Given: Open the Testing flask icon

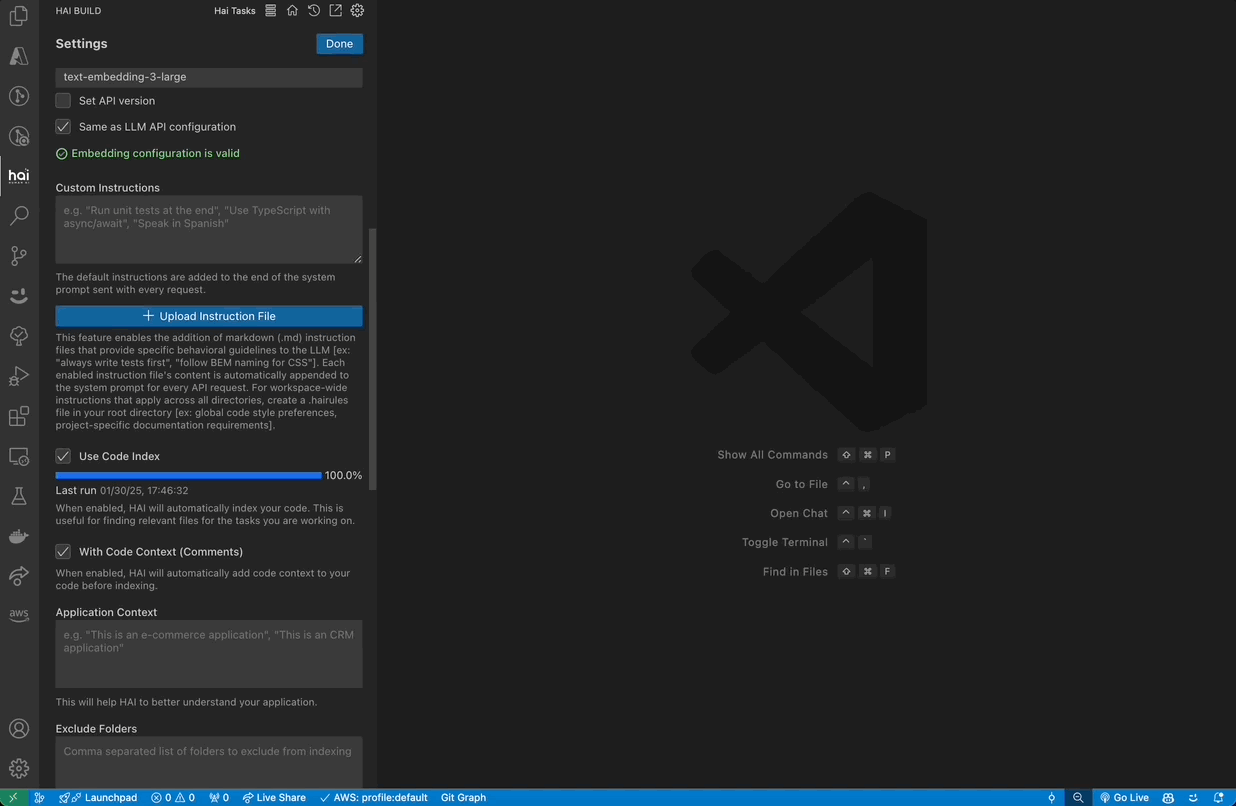Looking at the screenshot, I should coord(19,496).
